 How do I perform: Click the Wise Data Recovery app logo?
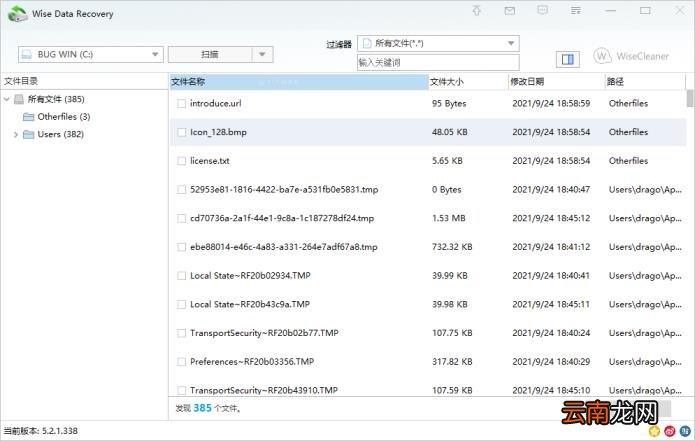point(17,14)
